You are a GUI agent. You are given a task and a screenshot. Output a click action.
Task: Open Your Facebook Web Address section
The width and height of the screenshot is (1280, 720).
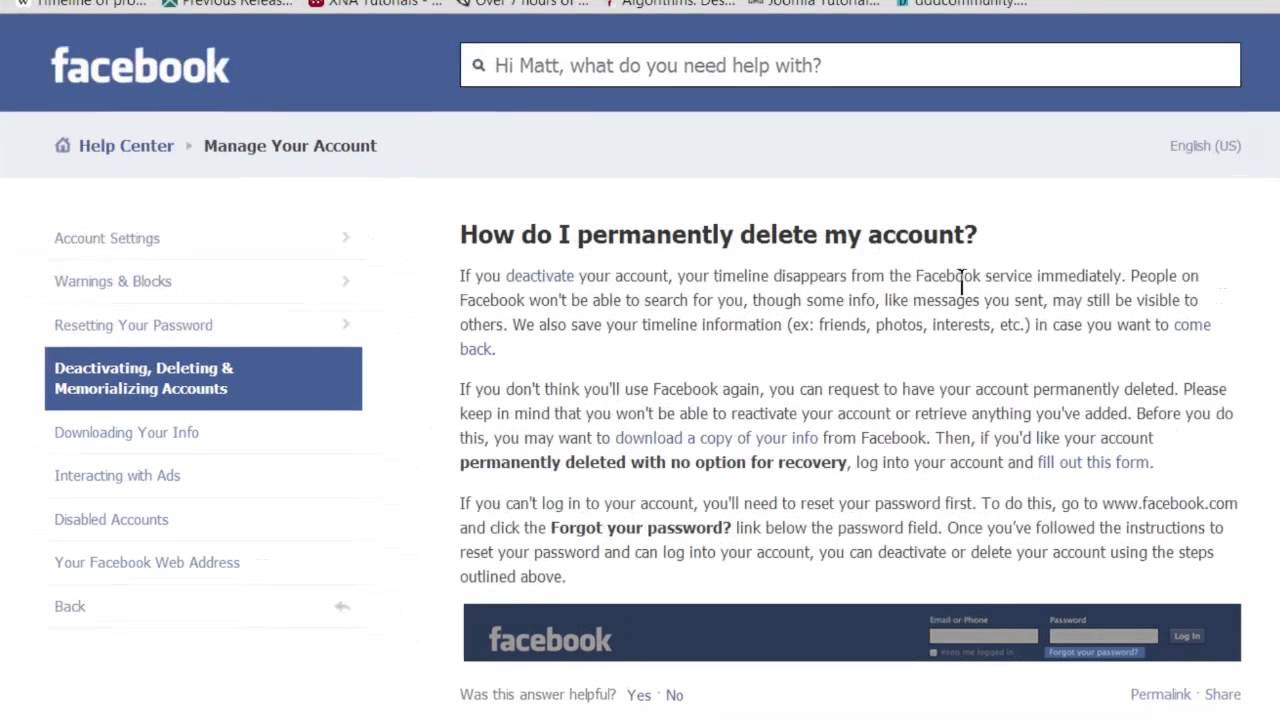147,563
